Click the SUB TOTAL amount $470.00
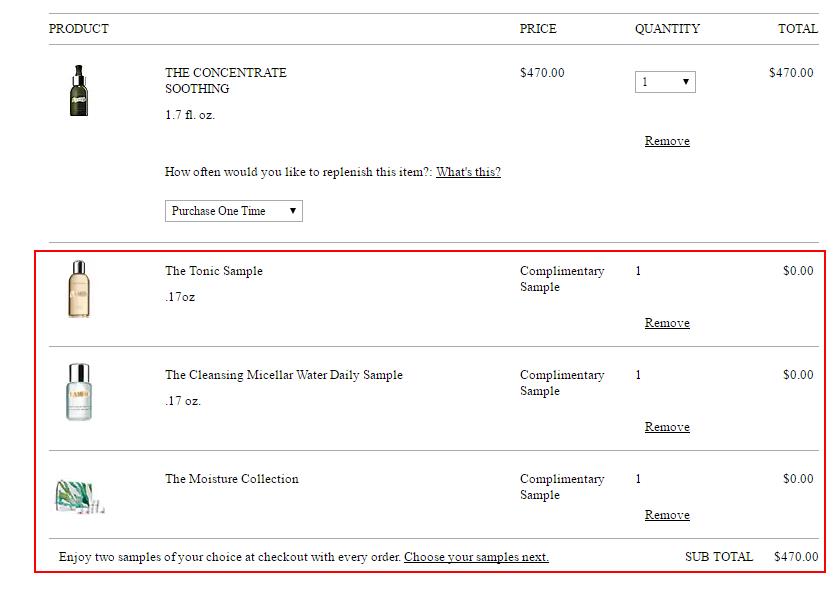 pos(796,557)
